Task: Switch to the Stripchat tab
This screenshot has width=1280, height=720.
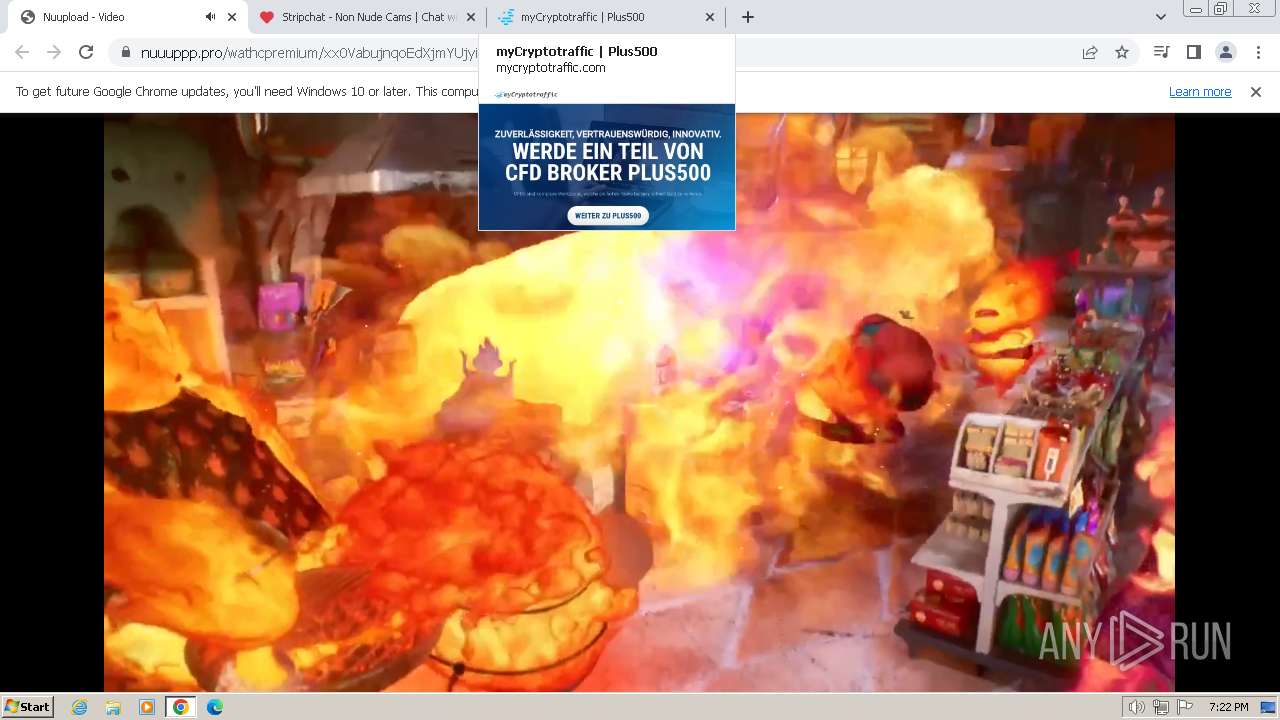Action: click(x=367, y=17)
